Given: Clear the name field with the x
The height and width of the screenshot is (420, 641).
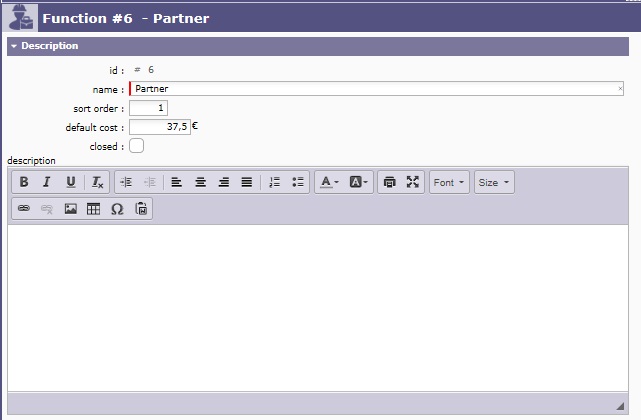Looking at the screenshot, I should click(620, 88).
